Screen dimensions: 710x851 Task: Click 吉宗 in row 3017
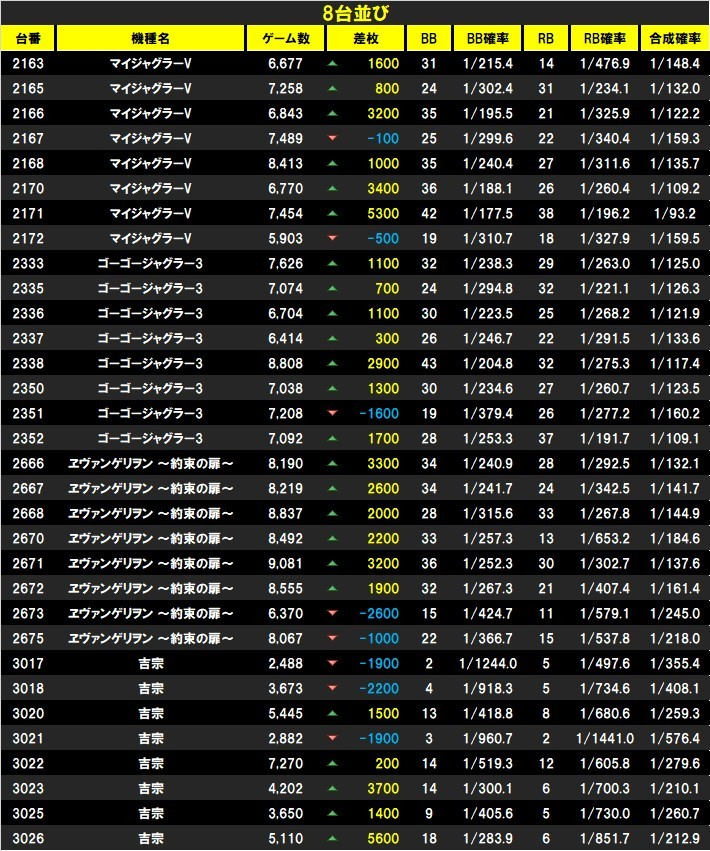pos(150,663)
